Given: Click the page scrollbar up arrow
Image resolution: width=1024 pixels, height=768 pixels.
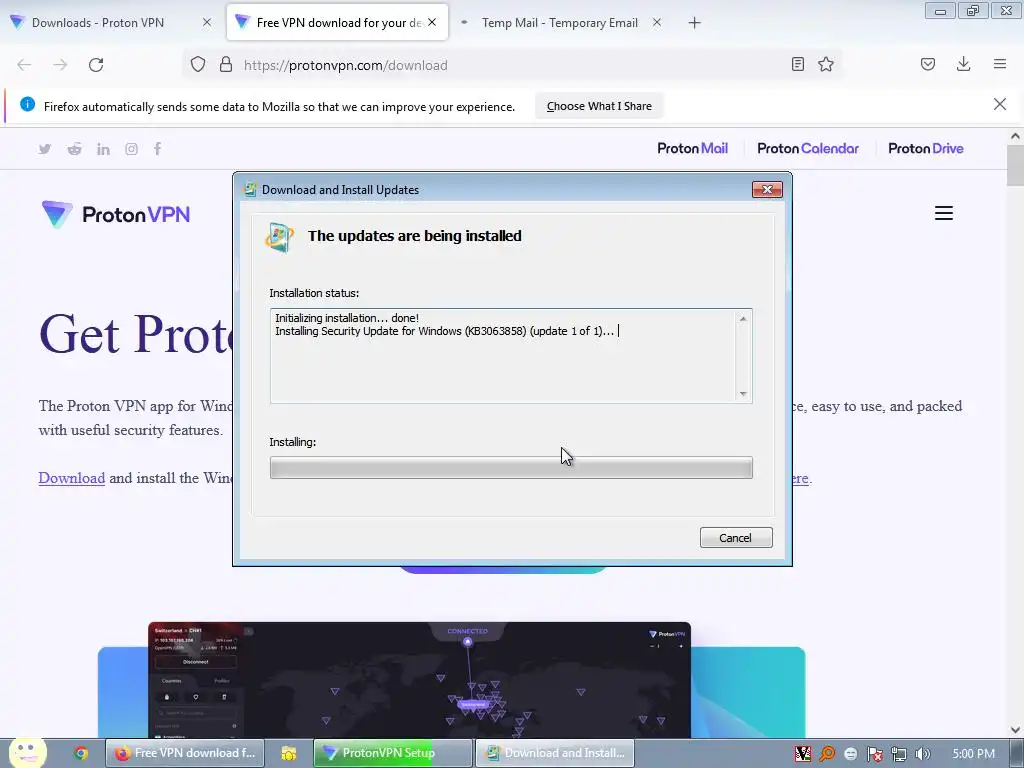Looking at the screenshot, I should coord(1015,136).
